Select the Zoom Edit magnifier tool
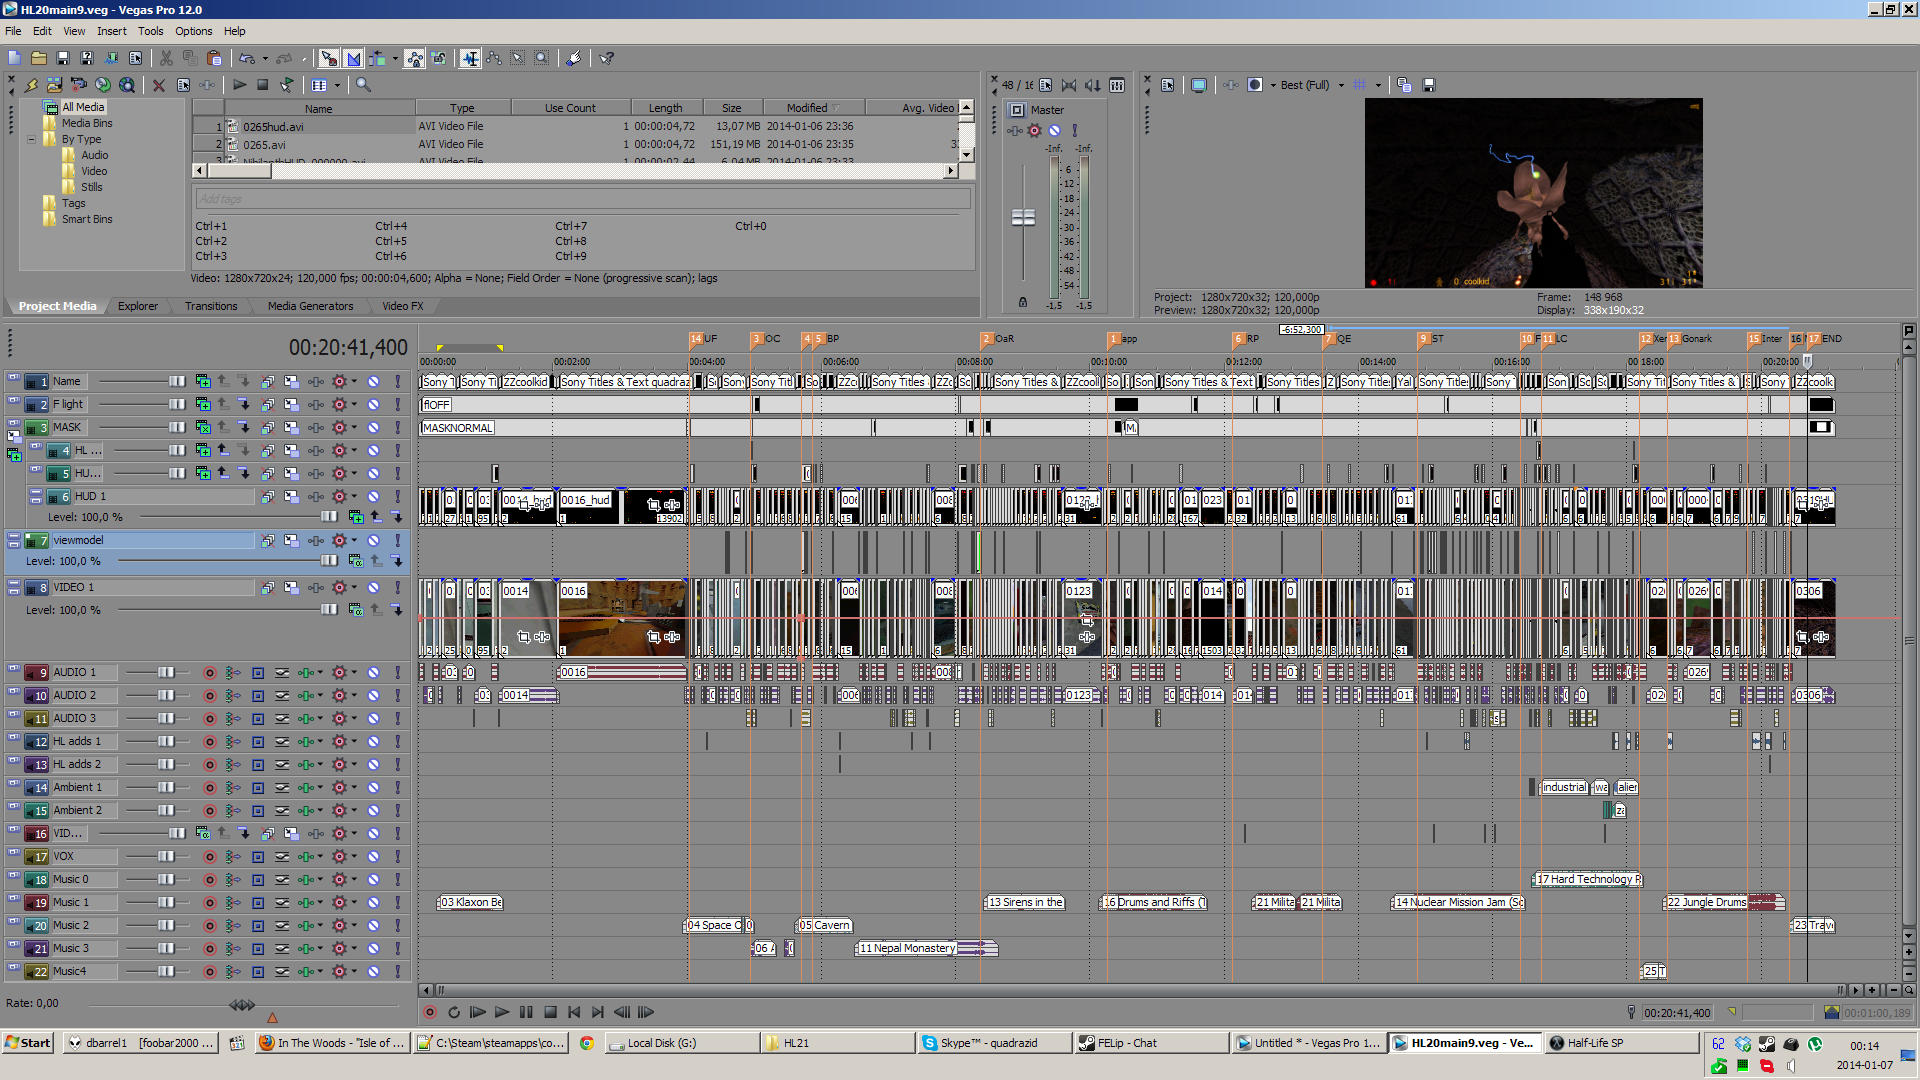The image size is (1920, 1080). tap(542, 59)
